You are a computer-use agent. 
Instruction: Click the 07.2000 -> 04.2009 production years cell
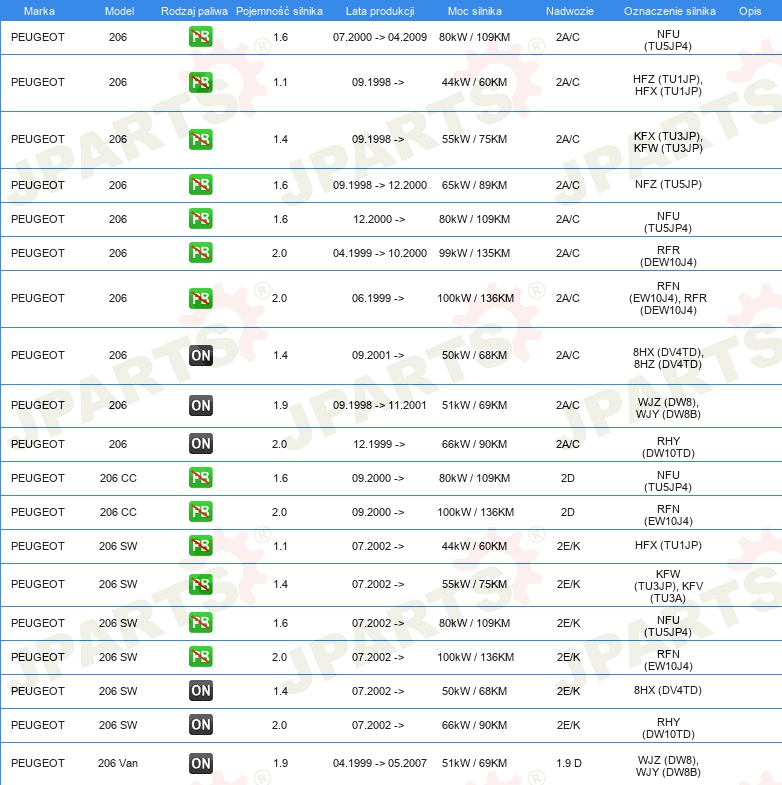tap(379, 36)
